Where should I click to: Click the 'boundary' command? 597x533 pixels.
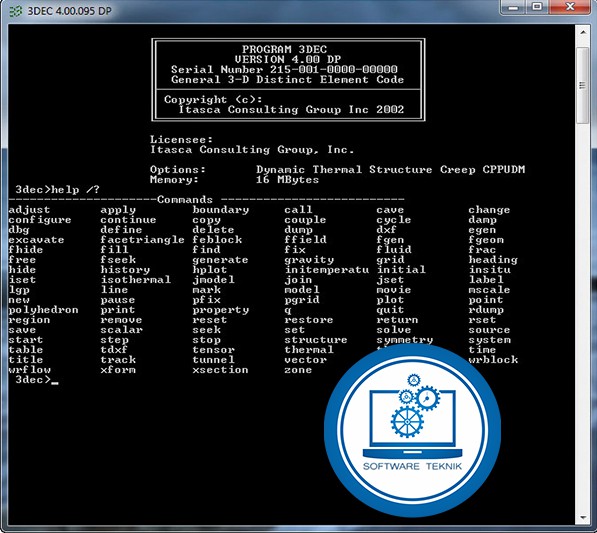pos(220,210)
